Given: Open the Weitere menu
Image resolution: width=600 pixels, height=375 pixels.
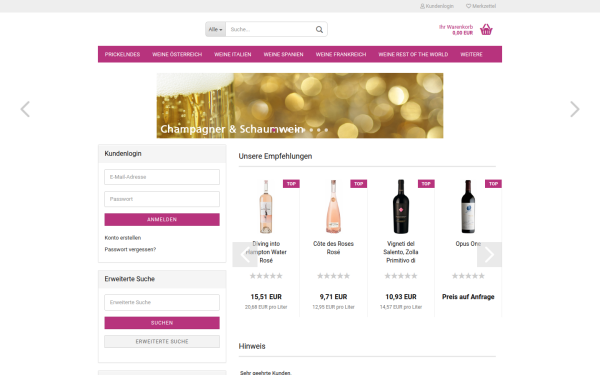Looking at the screenshot, I should (x=471, y=54).
